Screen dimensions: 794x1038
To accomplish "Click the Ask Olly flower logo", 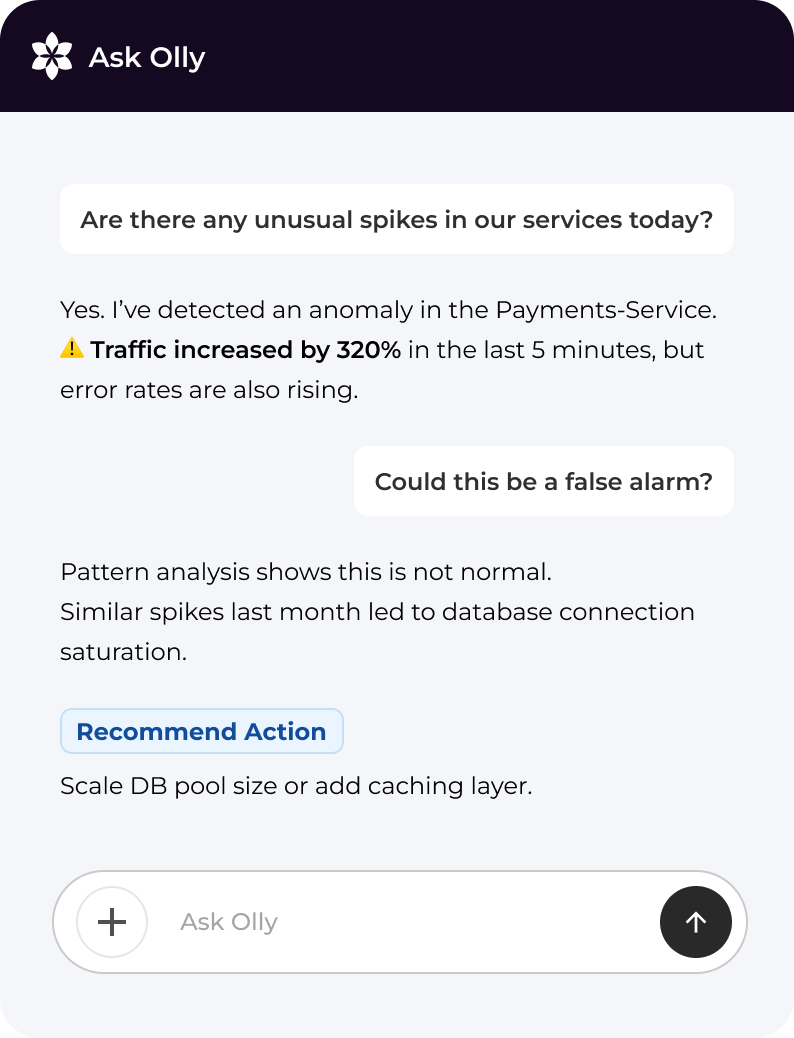I will [52, 56].
